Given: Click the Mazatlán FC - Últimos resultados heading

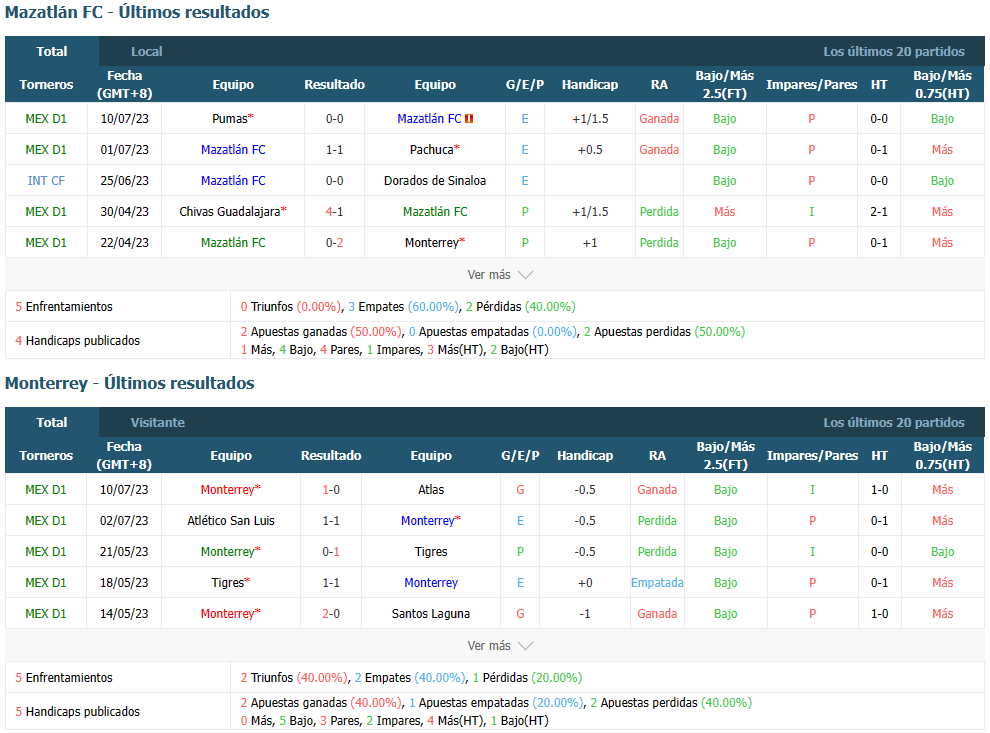Looking at the screenshot, I should pyautogui.click(x=137, y=12).
